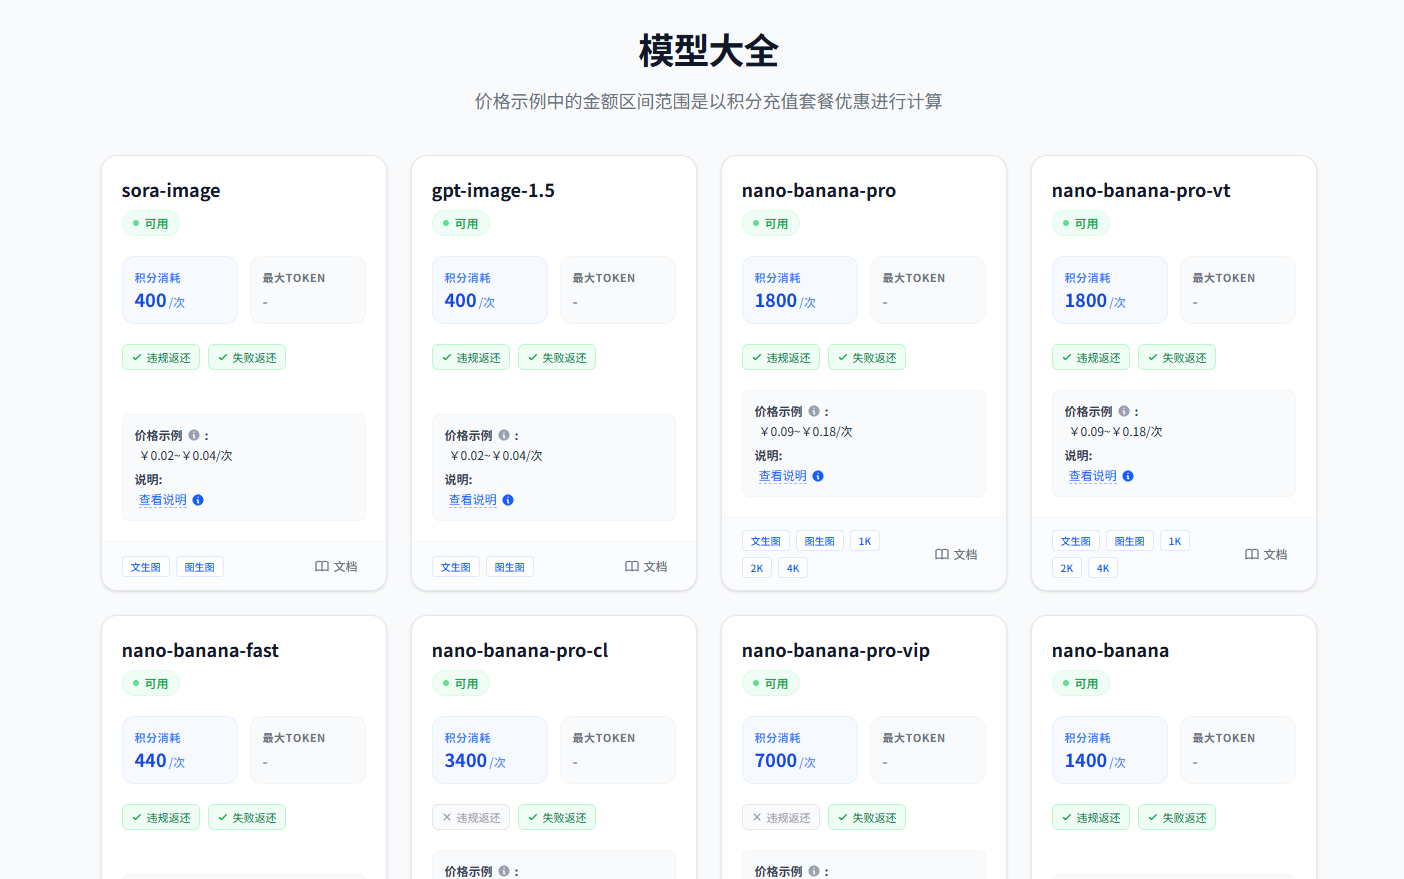Screen dimensions: 1404x879
Task: Open 查看说明 link on nano-banana-pro-vt card
Action: (x=1093, y=476)
